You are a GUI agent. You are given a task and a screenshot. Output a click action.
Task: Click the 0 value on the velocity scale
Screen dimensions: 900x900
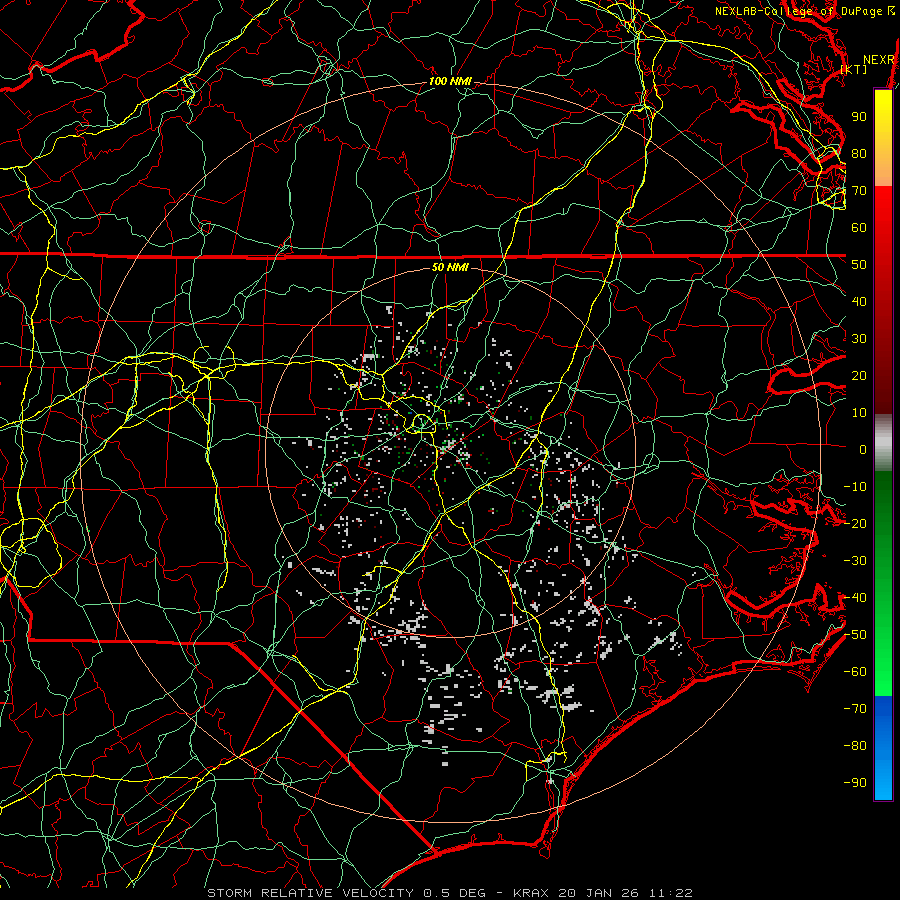pyautogui.click(x=863, y=450)
